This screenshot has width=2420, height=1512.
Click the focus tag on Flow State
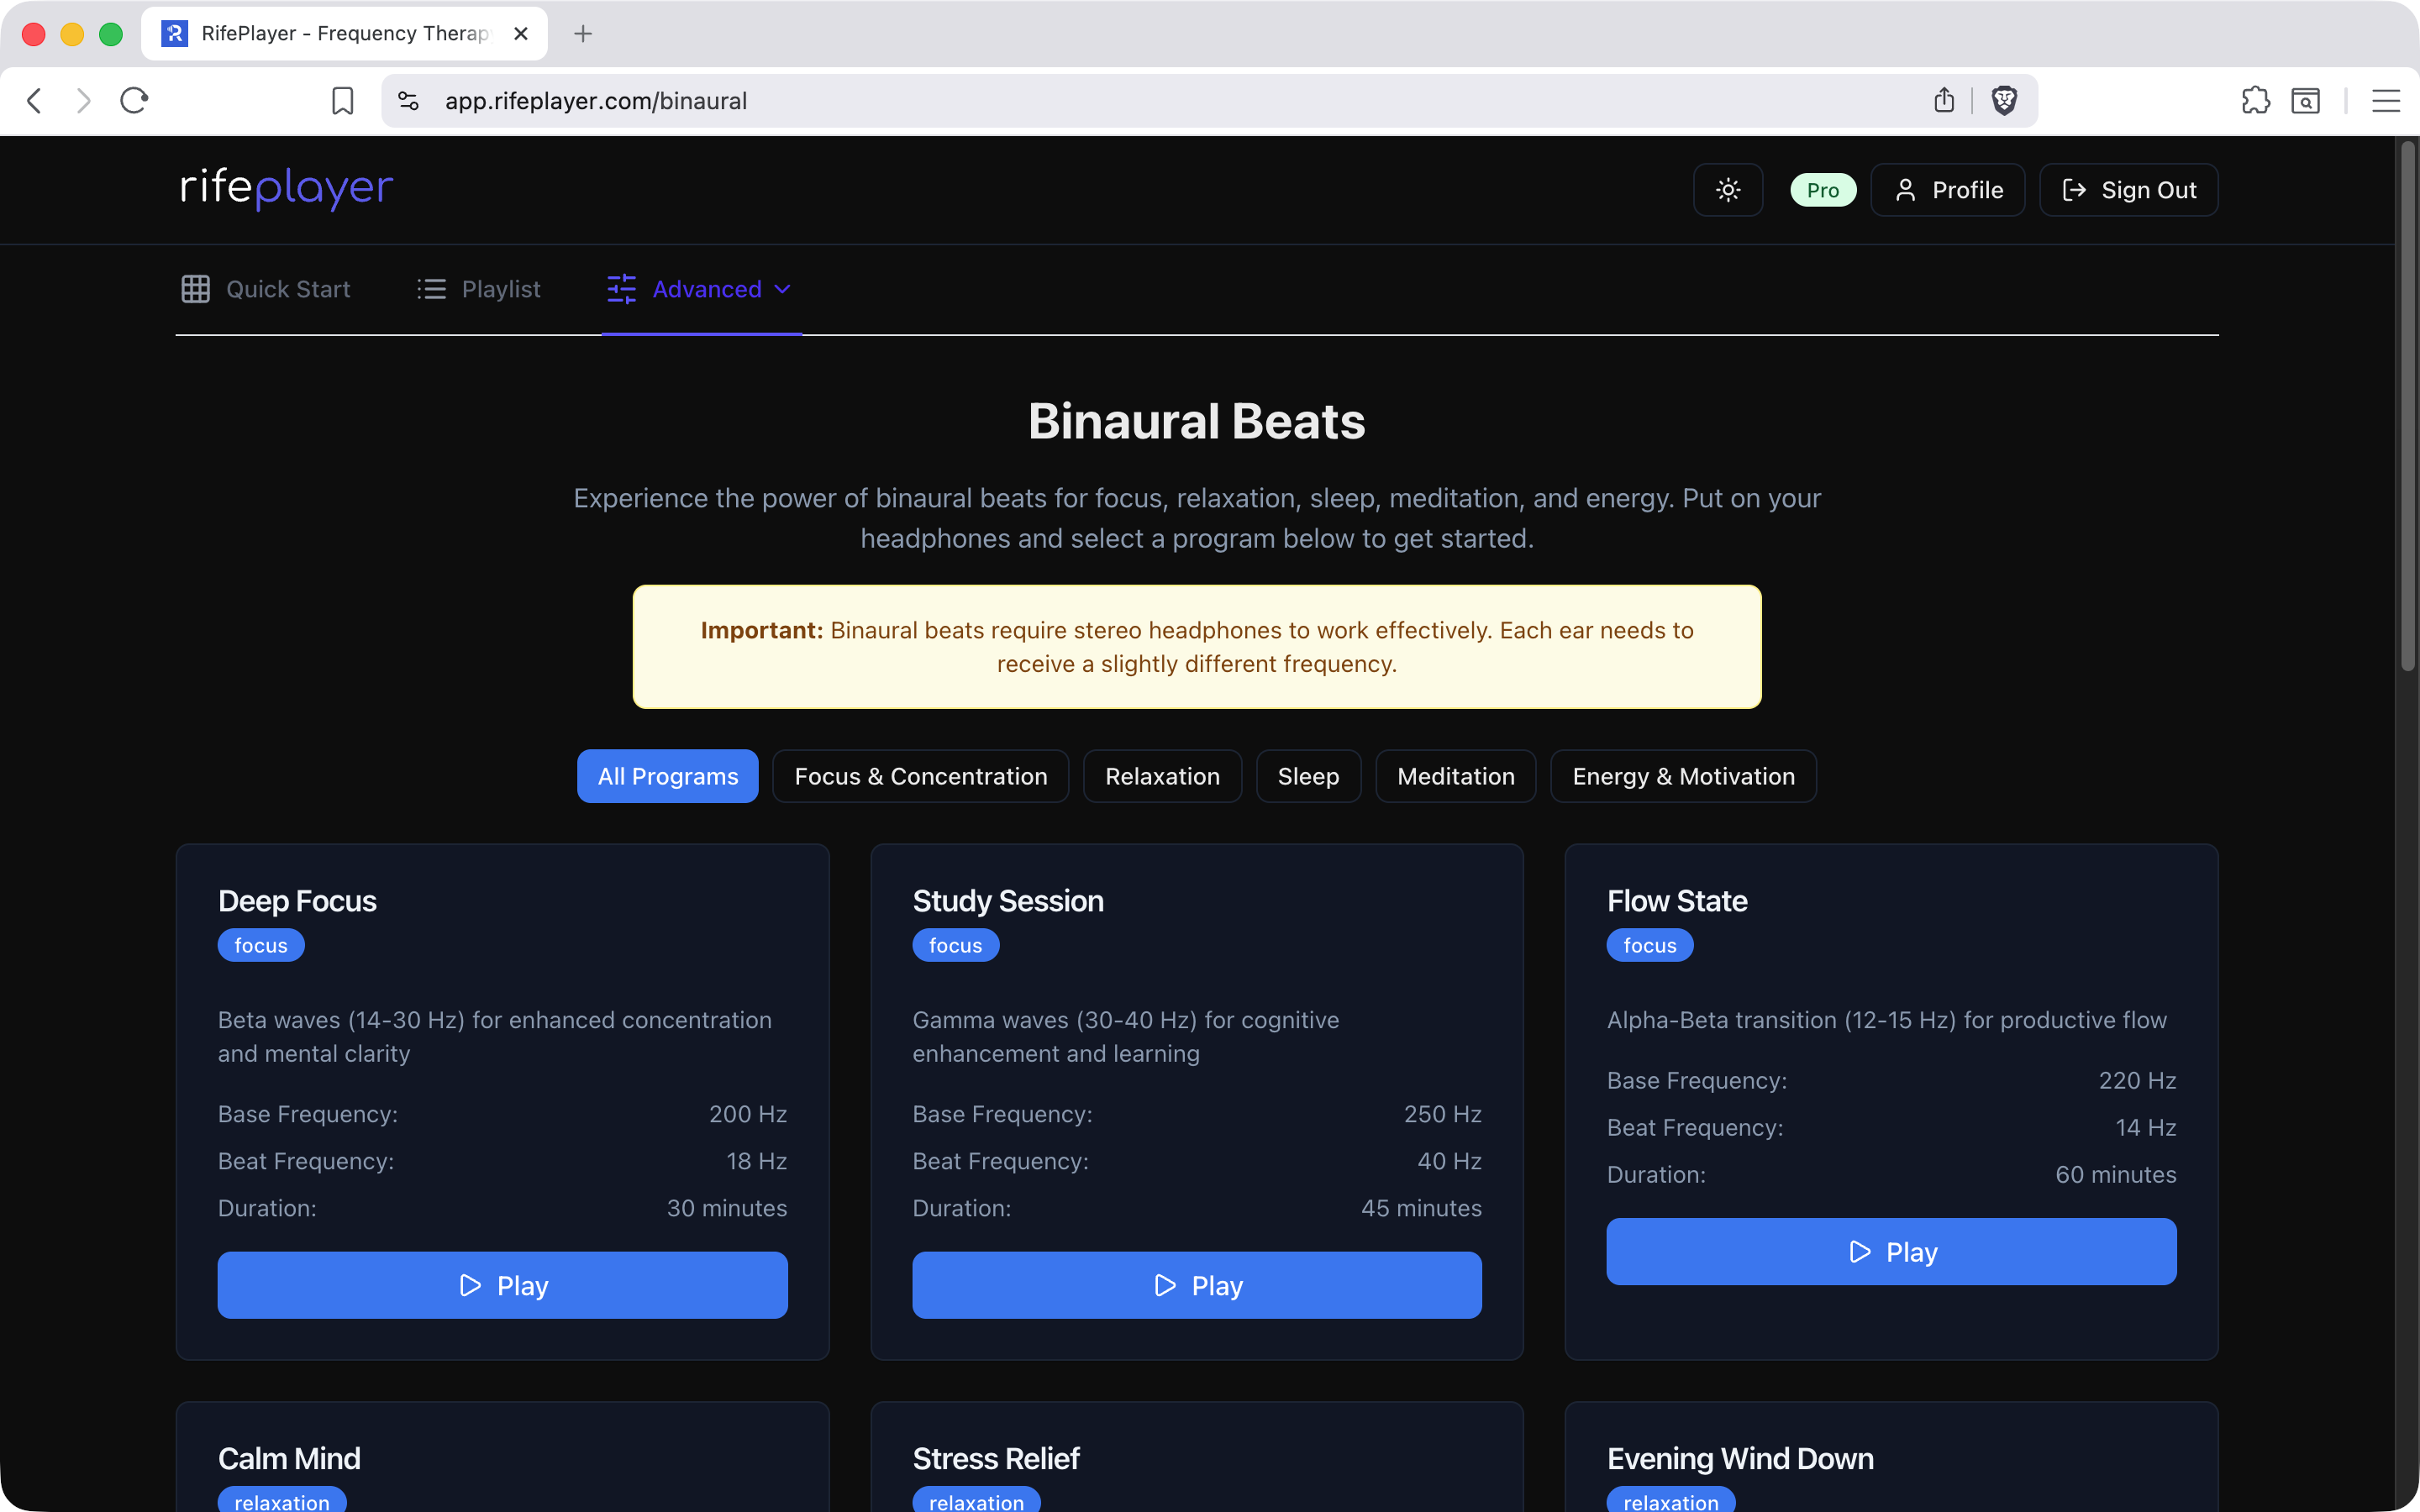[1650, 945]
